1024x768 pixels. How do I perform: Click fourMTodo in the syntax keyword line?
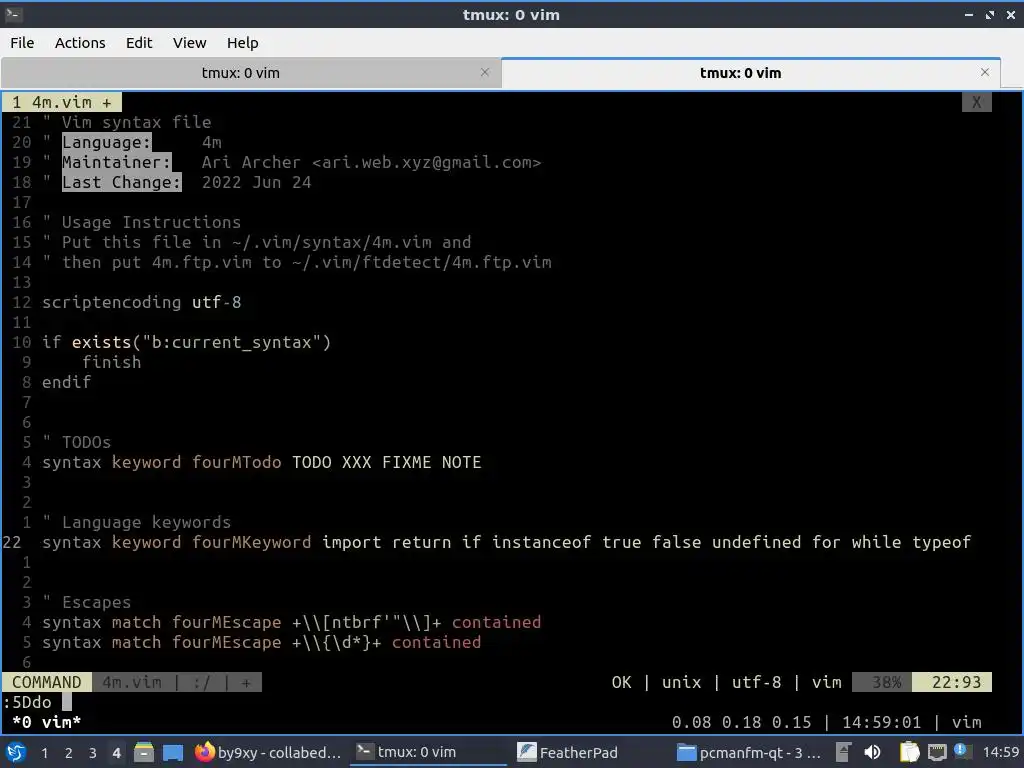pyautogui.click(x=236, y=462)
